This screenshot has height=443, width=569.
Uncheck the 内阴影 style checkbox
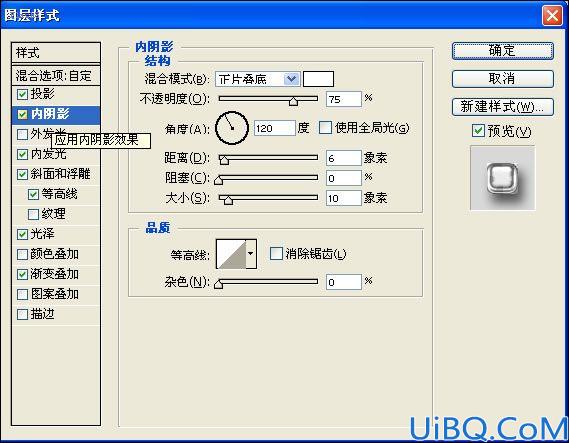(22, 115)
